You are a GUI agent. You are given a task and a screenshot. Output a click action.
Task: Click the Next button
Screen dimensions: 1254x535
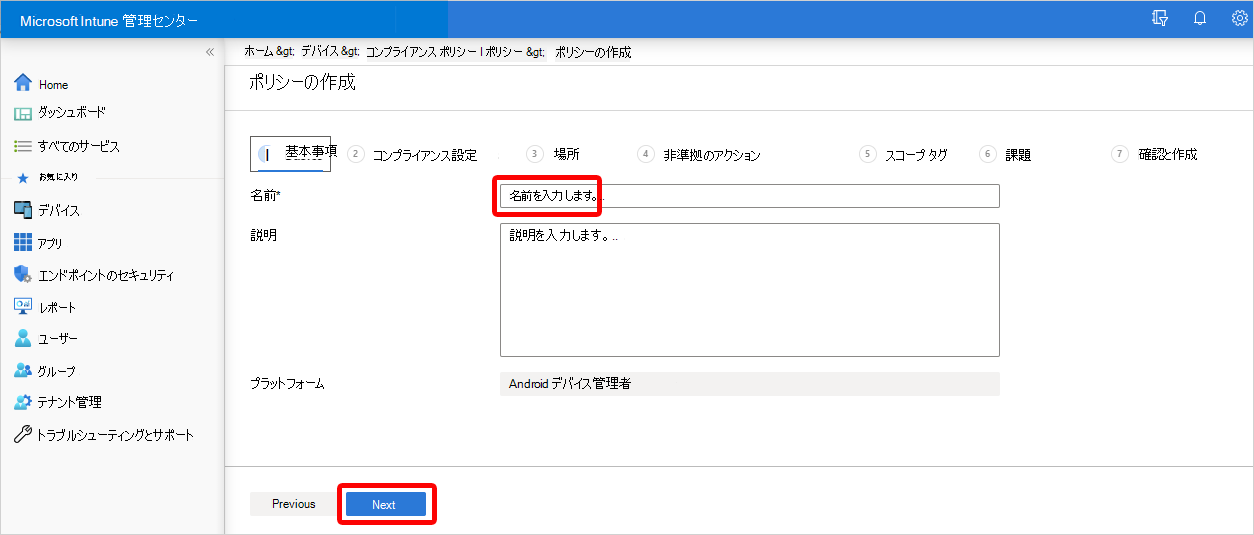pyautogui.click(x=385, y=505)
